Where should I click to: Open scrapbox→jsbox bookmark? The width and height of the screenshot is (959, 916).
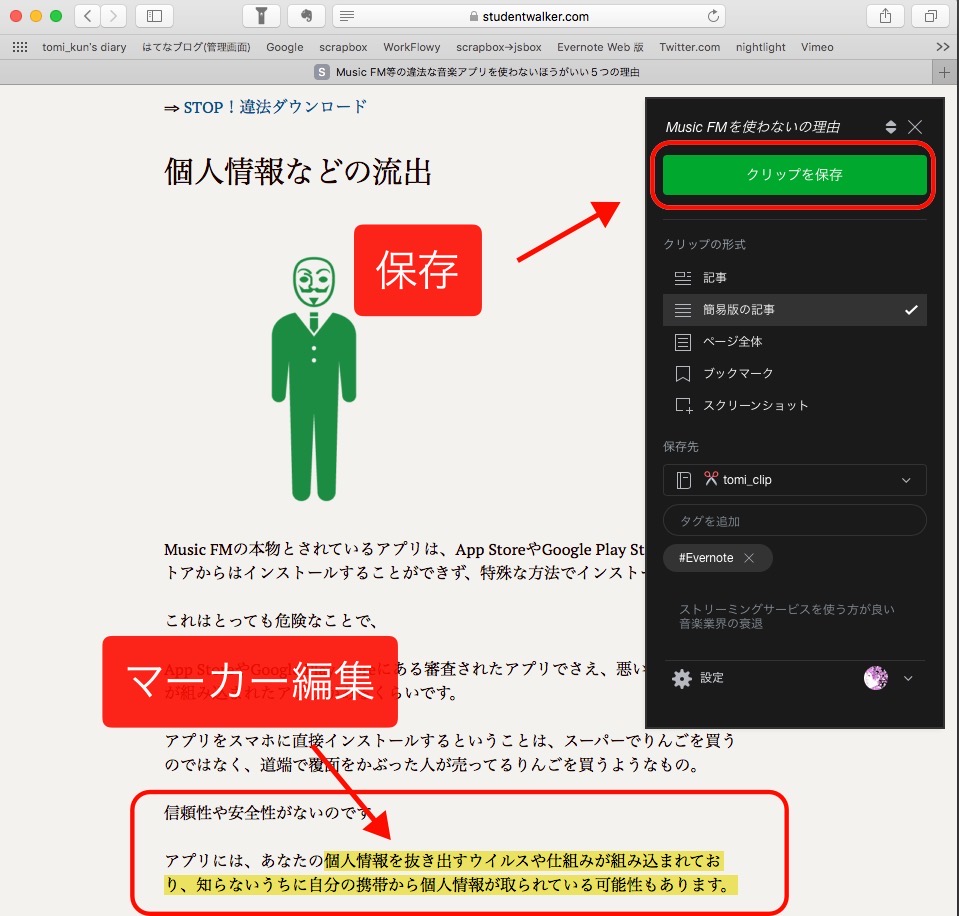(498, 47)
